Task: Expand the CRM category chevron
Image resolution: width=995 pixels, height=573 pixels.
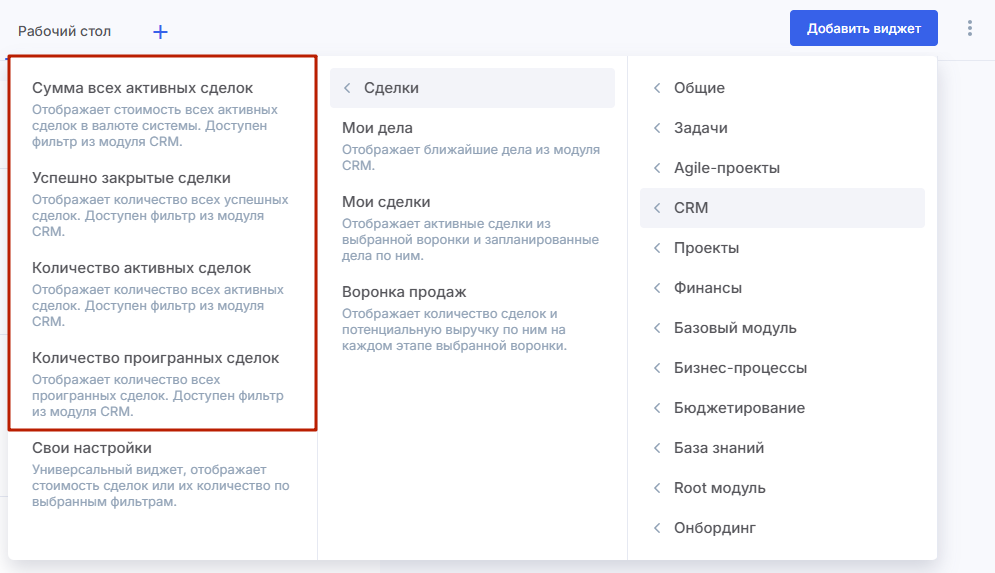Action: point(657,207)
